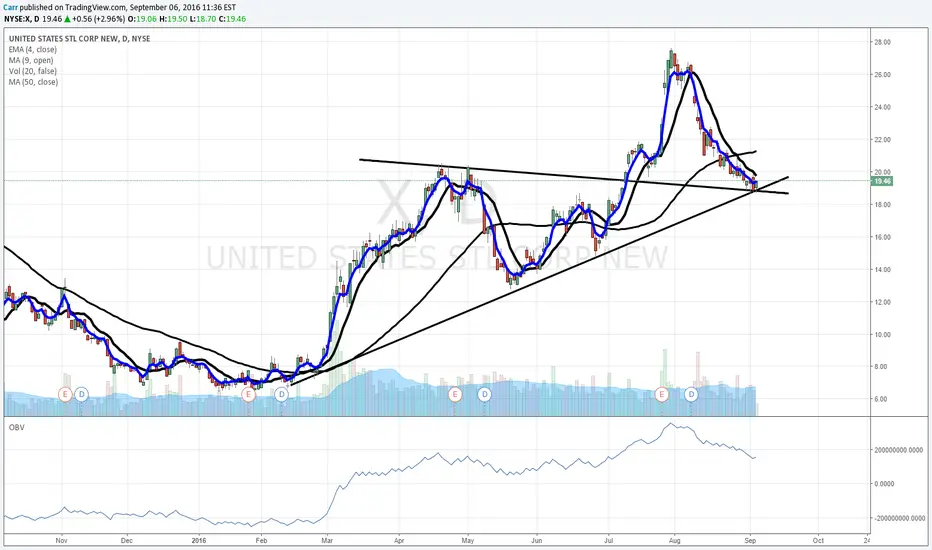Select the 24.00 price axis label
This screenshot has height=550, width=932.
pos(882,108)
